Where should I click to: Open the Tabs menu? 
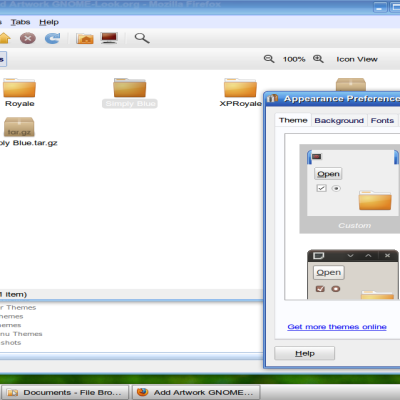tap(20, 22)
